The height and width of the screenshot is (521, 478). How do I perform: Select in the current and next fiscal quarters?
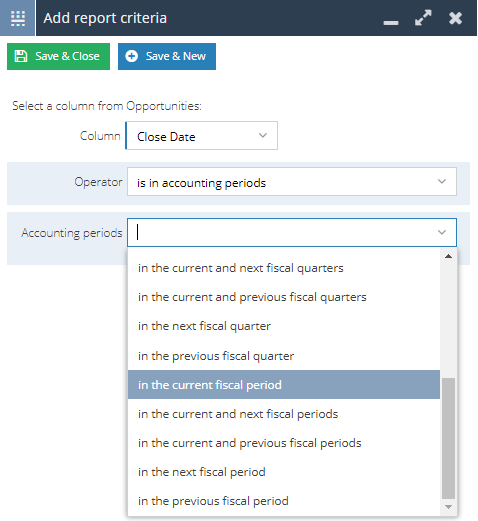click(x=284, y=268)
